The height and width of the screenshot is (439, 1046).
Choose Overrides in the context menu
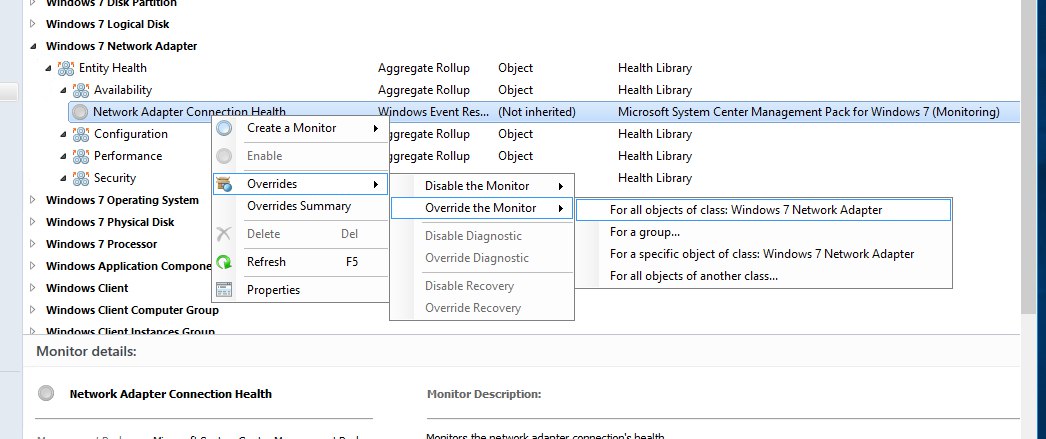[x=300, y=183]
